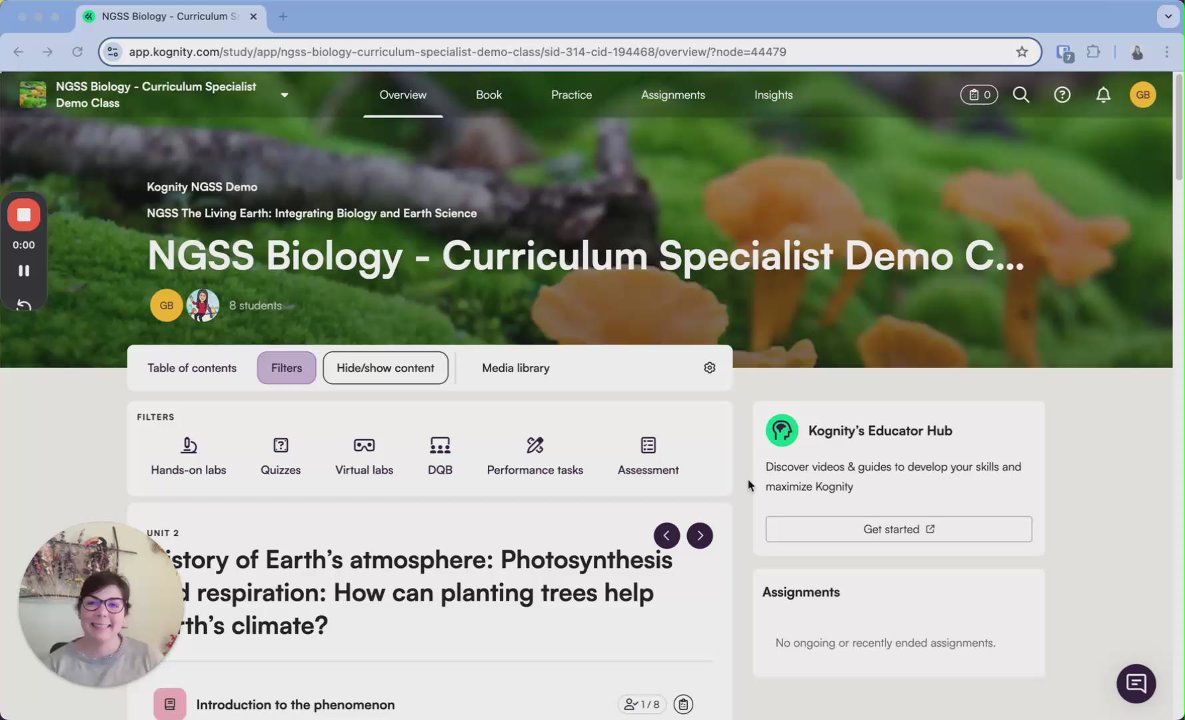Click the class thumbnail image in the header
The width and height of the screenshot is (1185, 720).
(x=32, y=94)
